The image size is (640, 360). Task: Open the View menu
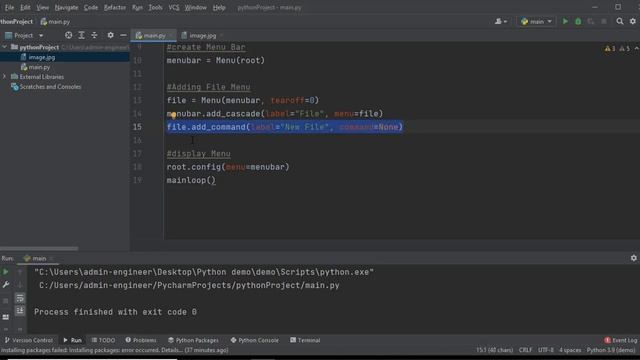(x=42, y=7)
